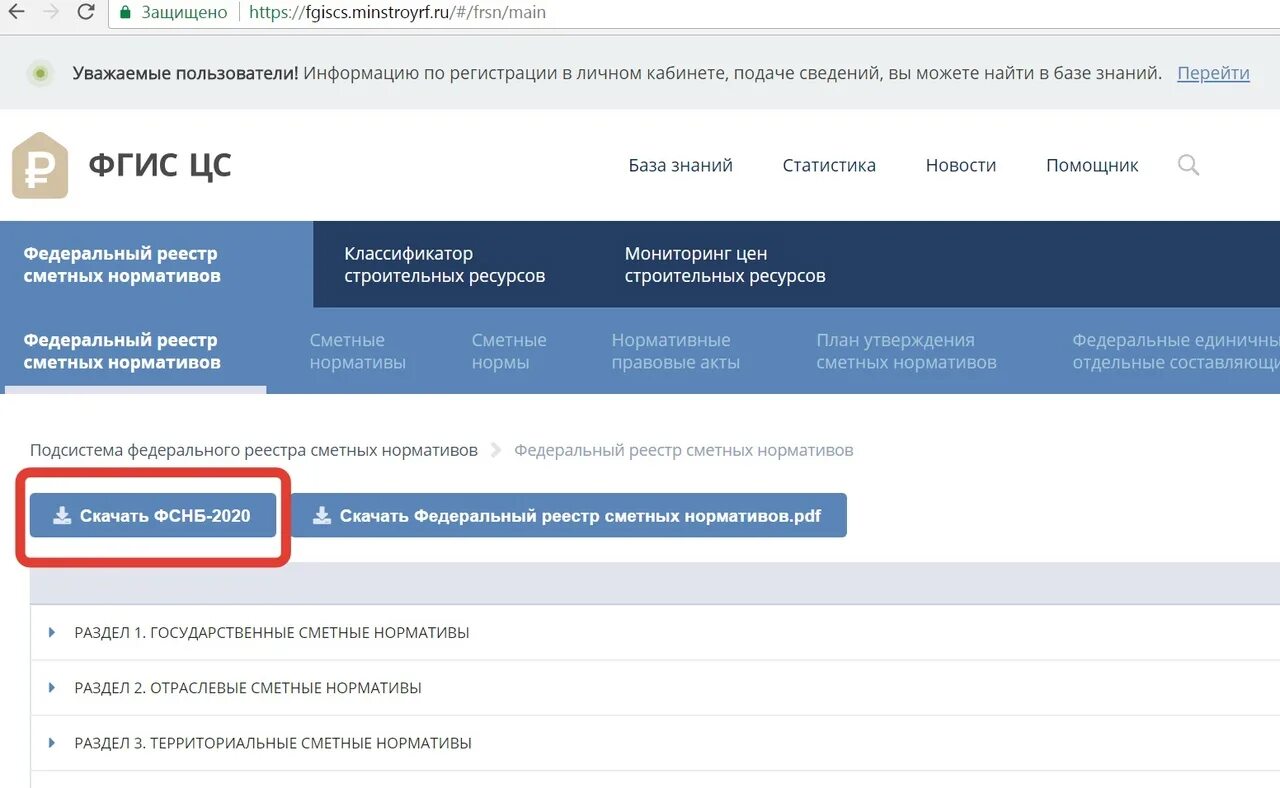Open Сметные нормативы sub-tab
The height and width of the screenshot is (788, 1280).
[x=358, y=351]
